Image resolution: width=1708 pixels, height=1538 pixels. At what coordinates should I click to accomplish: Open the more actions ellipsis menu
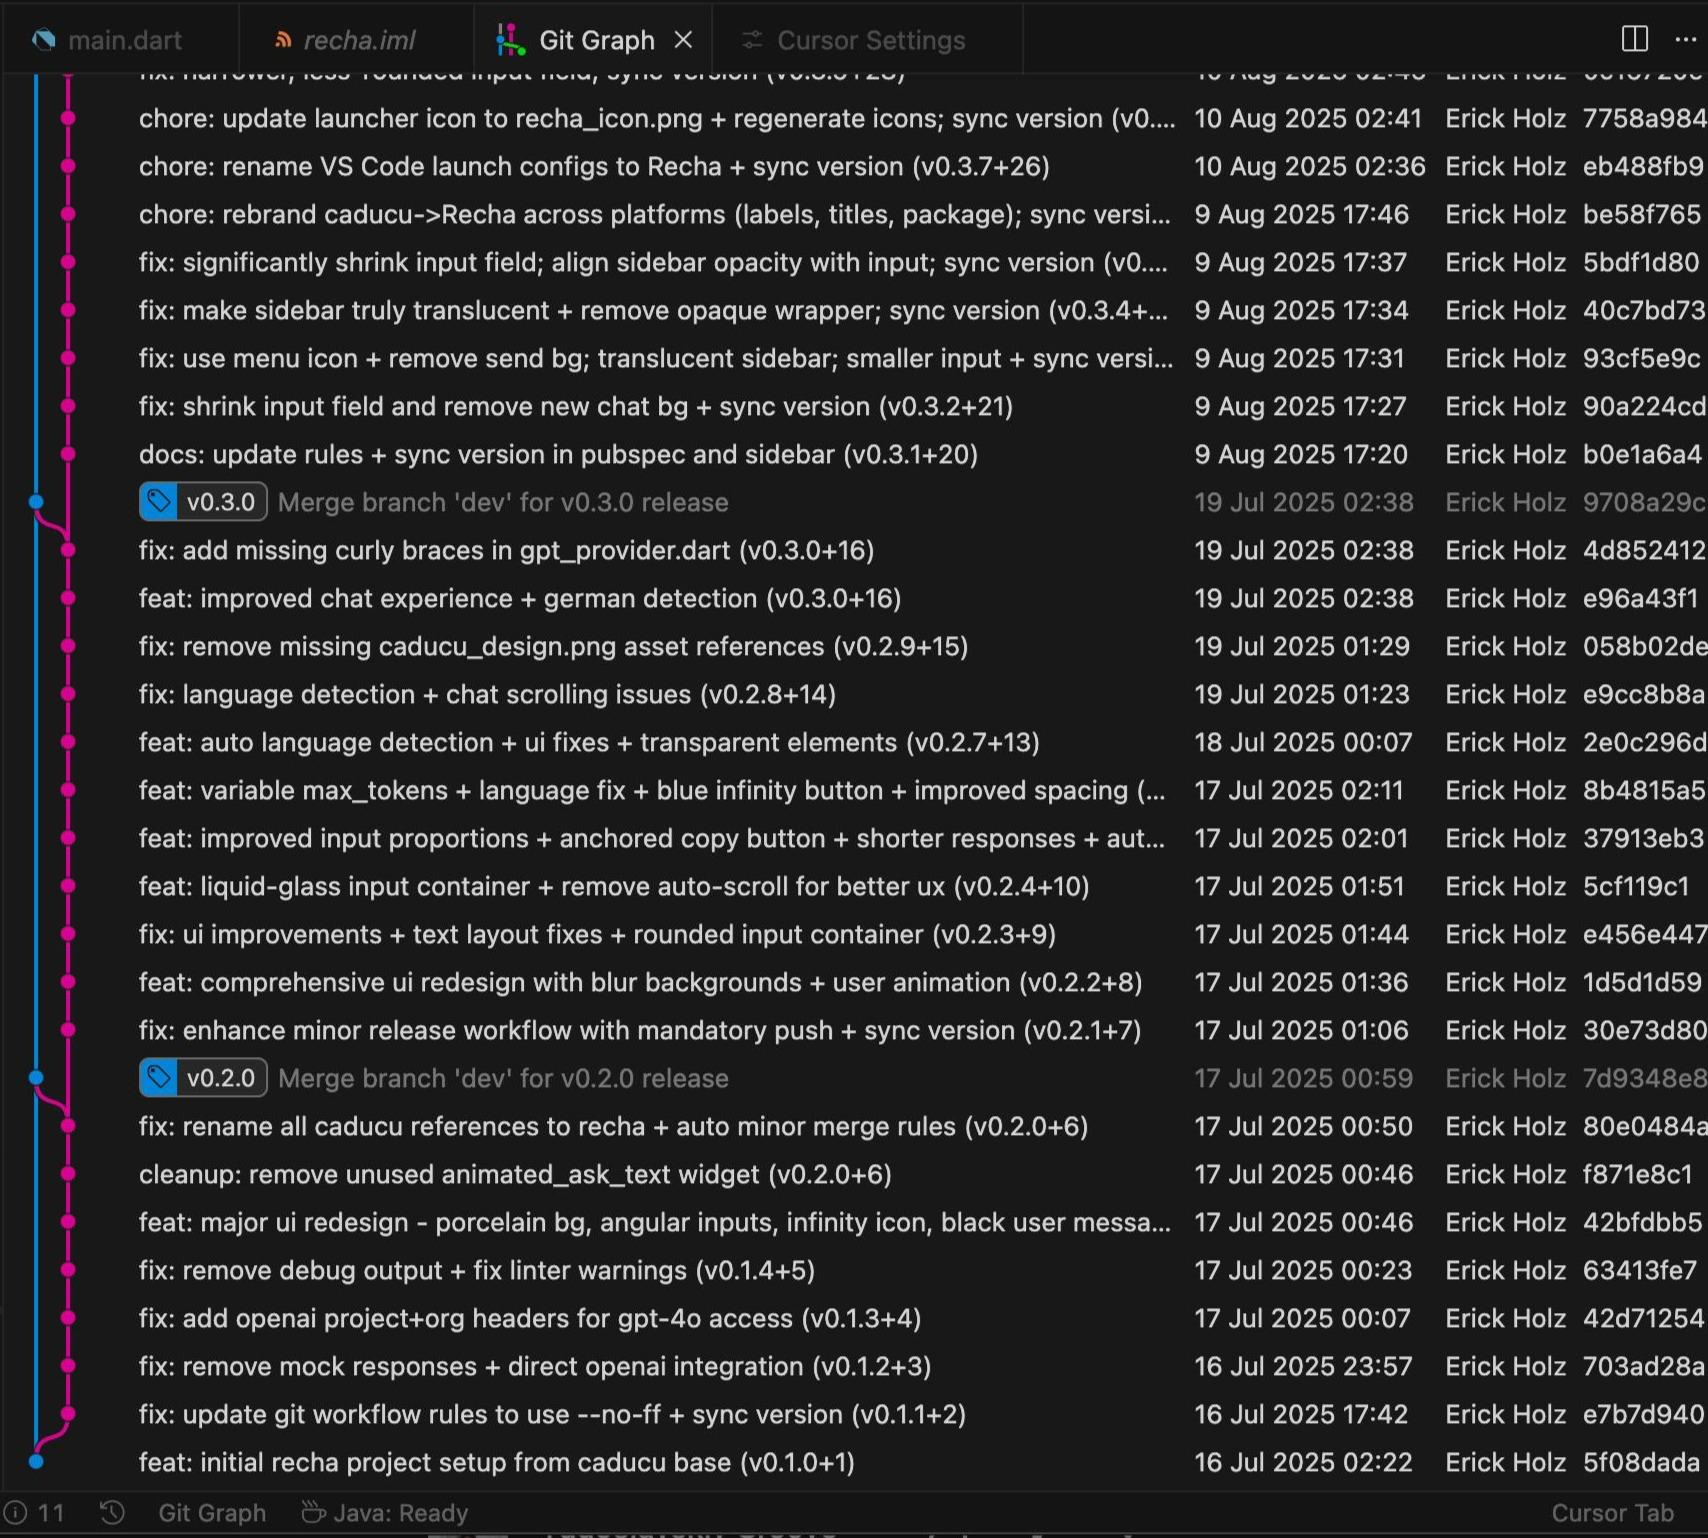pos(1687,40)
